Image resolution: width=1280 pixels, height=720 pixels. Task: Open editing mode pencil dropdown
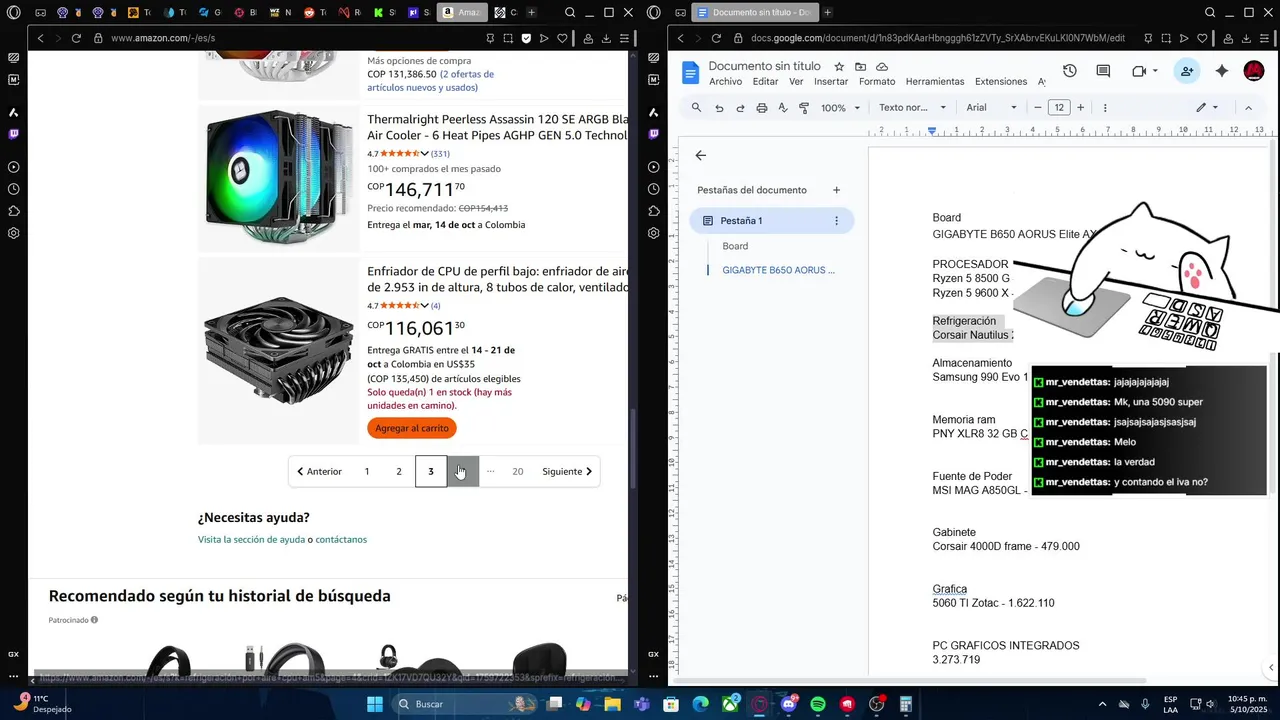coord(1207,108)
